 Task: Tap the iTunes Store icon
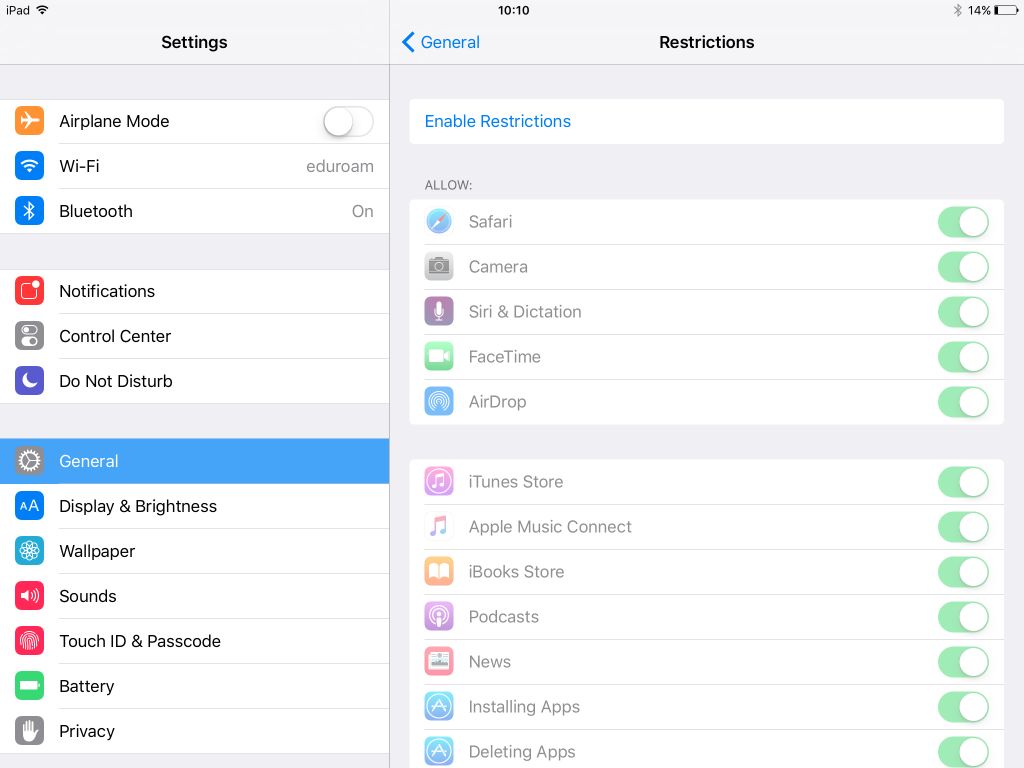coord(439,481)
